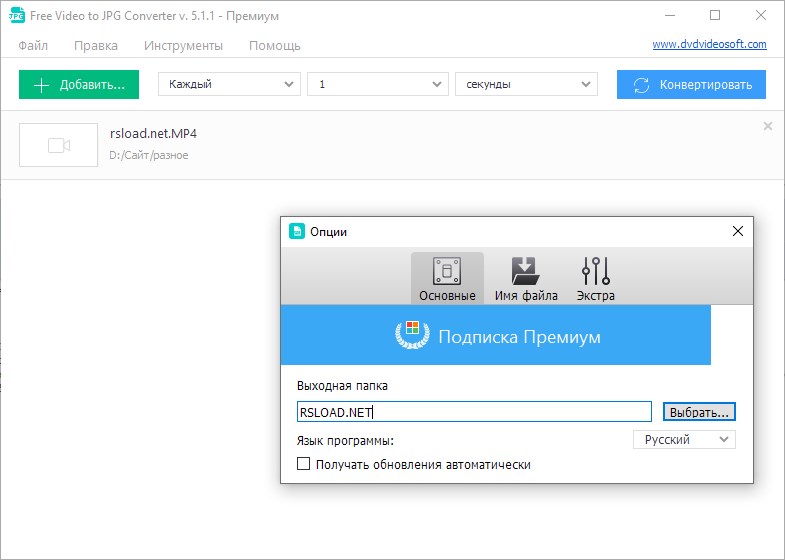Open the Инструменты menu
Image resolution: width=785 pixels, height=560 pixels.
pos(183,45)
